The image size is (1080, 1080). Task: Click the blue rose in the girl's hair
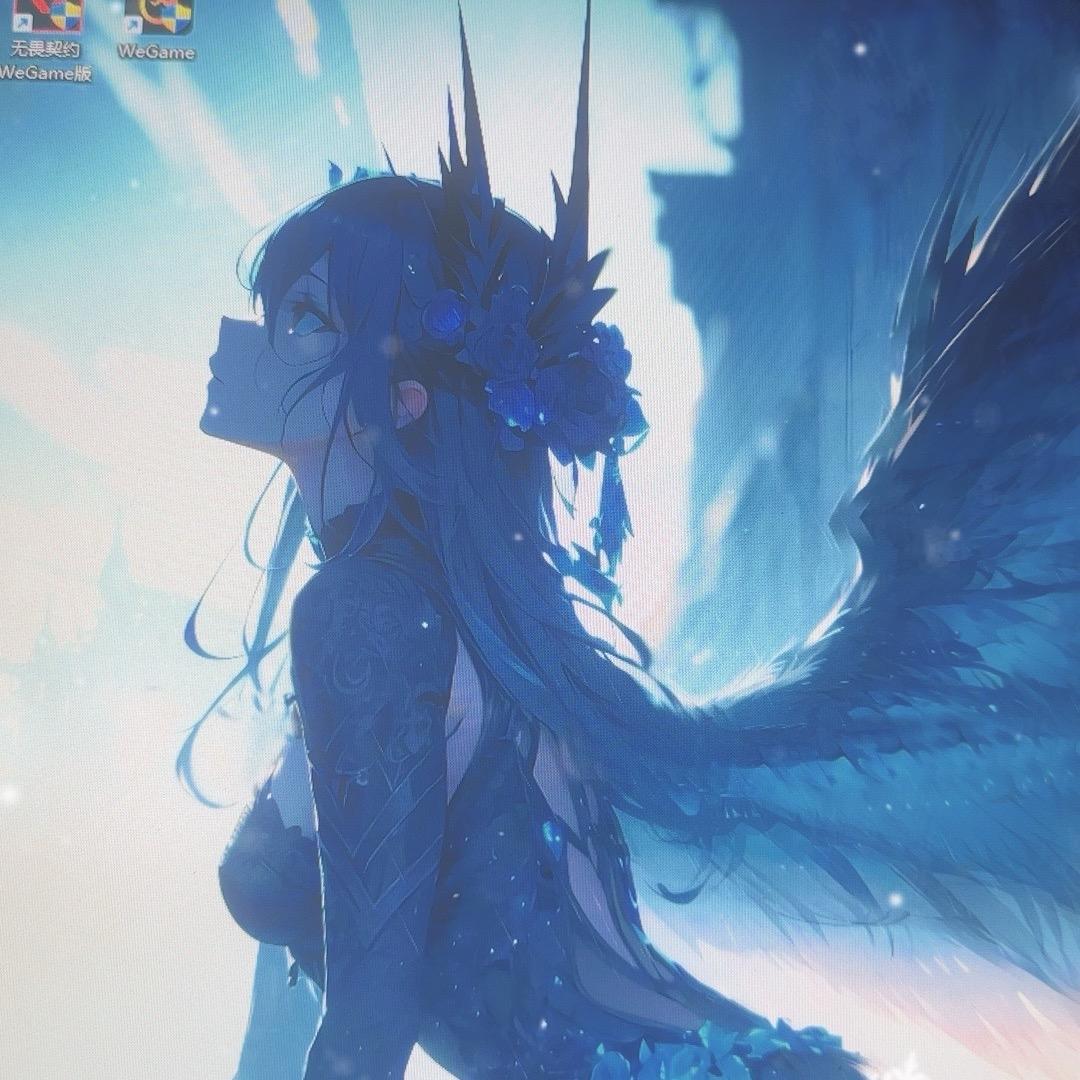445,318
